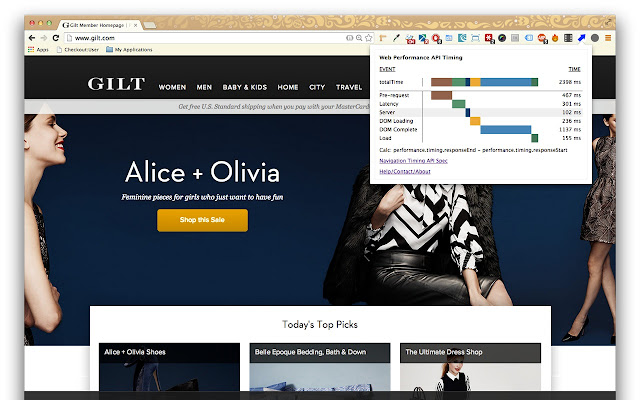Open the orange ruler extension icon

click(382, 38)
